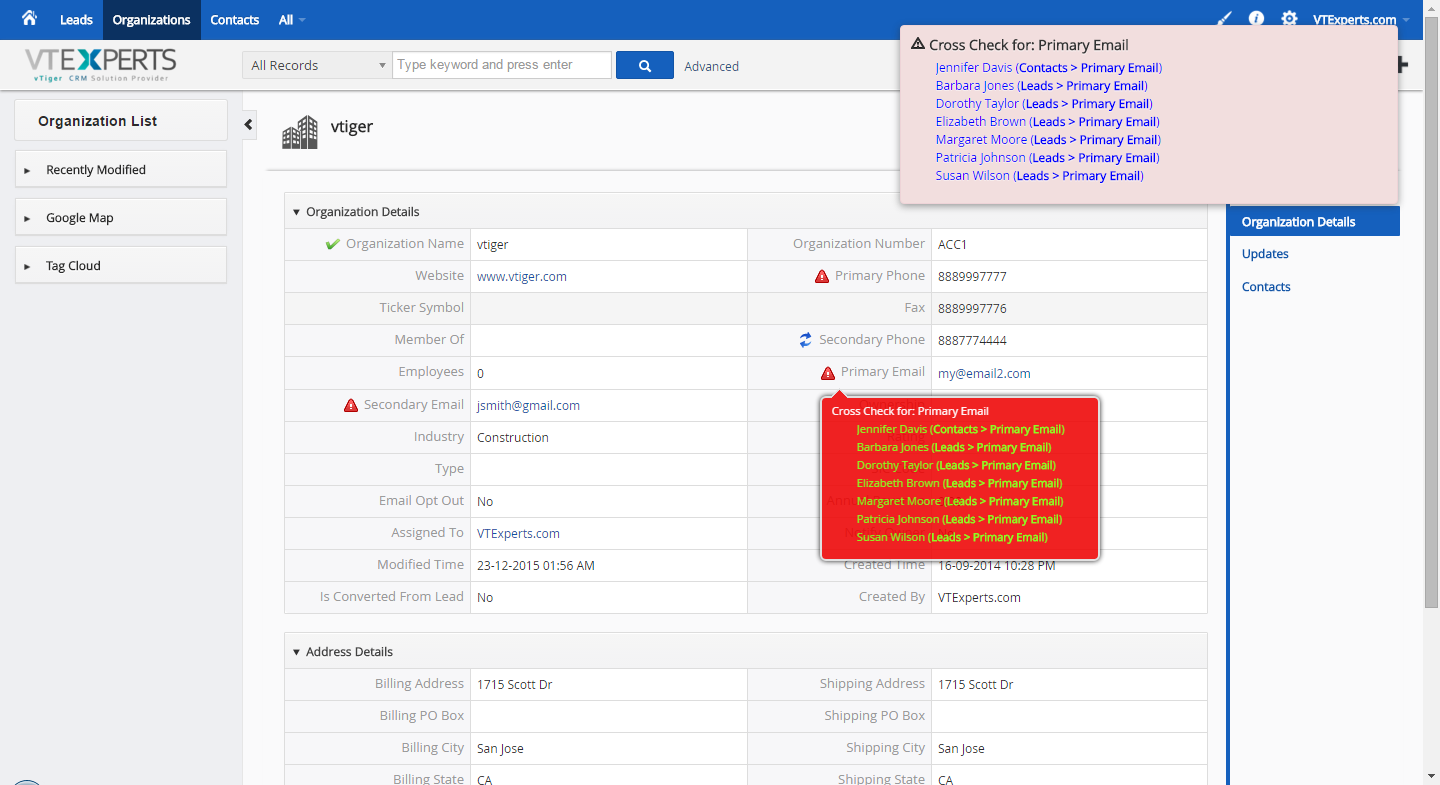Click Organization Number value ACC1

[952, 245]
